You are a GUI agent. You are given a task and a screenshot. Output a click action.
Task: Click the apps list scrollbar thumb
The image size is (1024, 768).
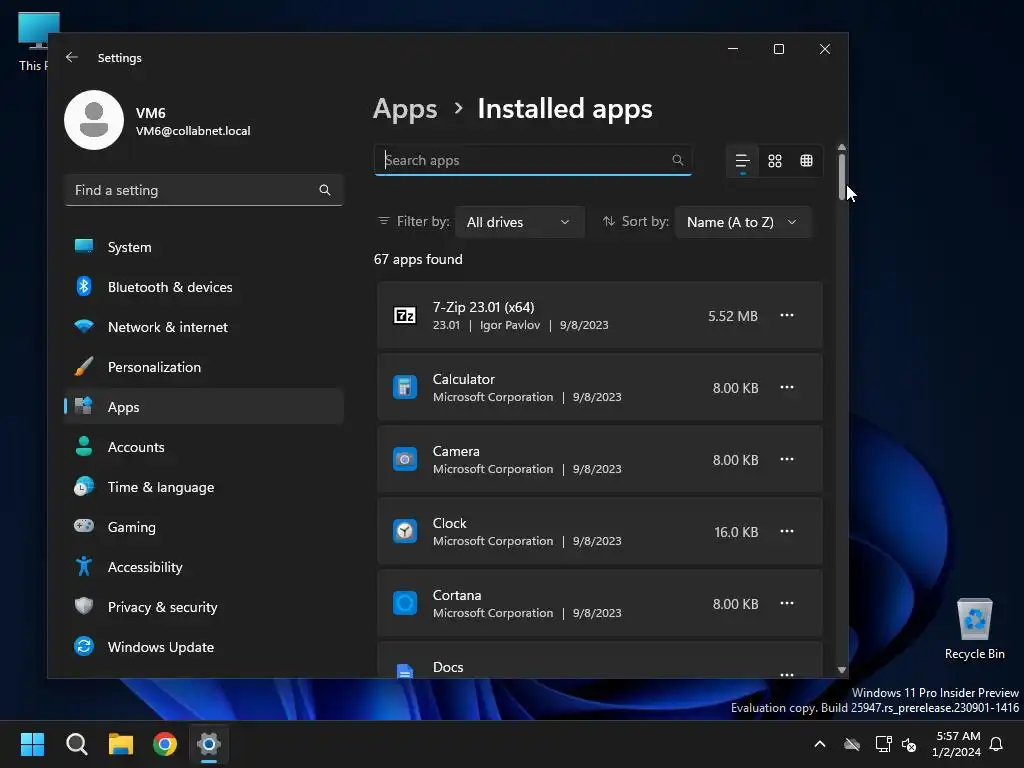842,177
